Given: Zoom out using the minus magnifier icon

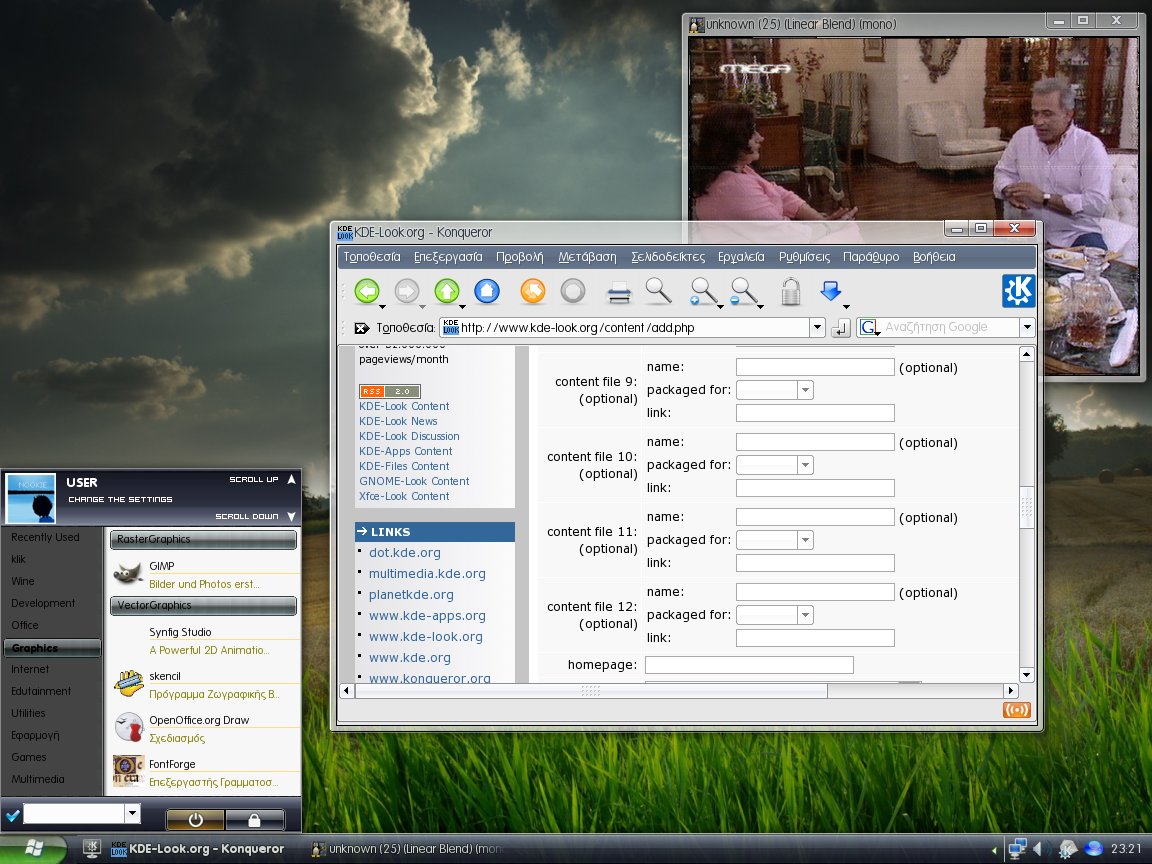Looking at the screenshot, I should point(744,292).
